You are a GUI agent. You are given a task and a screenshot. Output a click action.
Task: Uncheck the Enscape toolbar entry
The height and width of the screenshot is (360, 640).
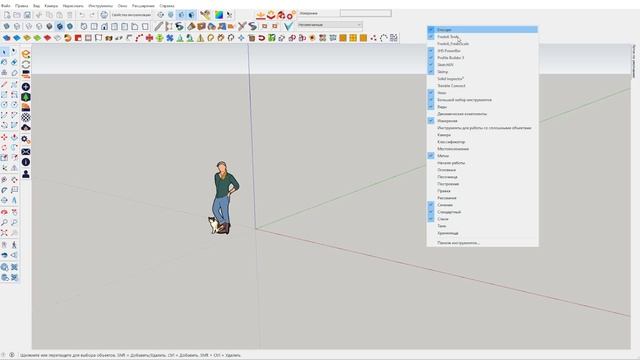pos(482,29)
